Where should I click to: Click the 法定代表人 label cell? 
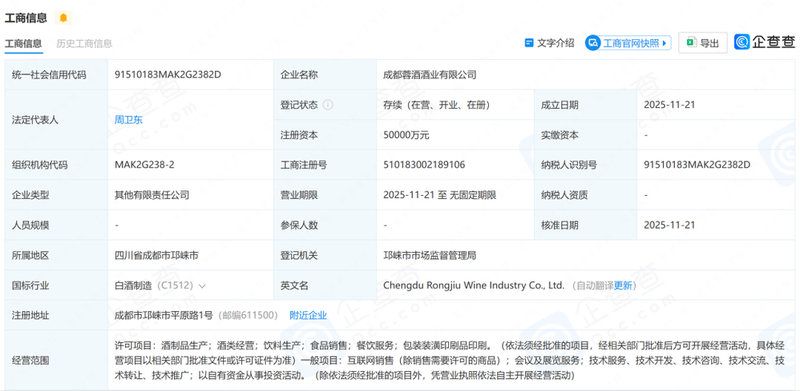click(x=56, y=120)
